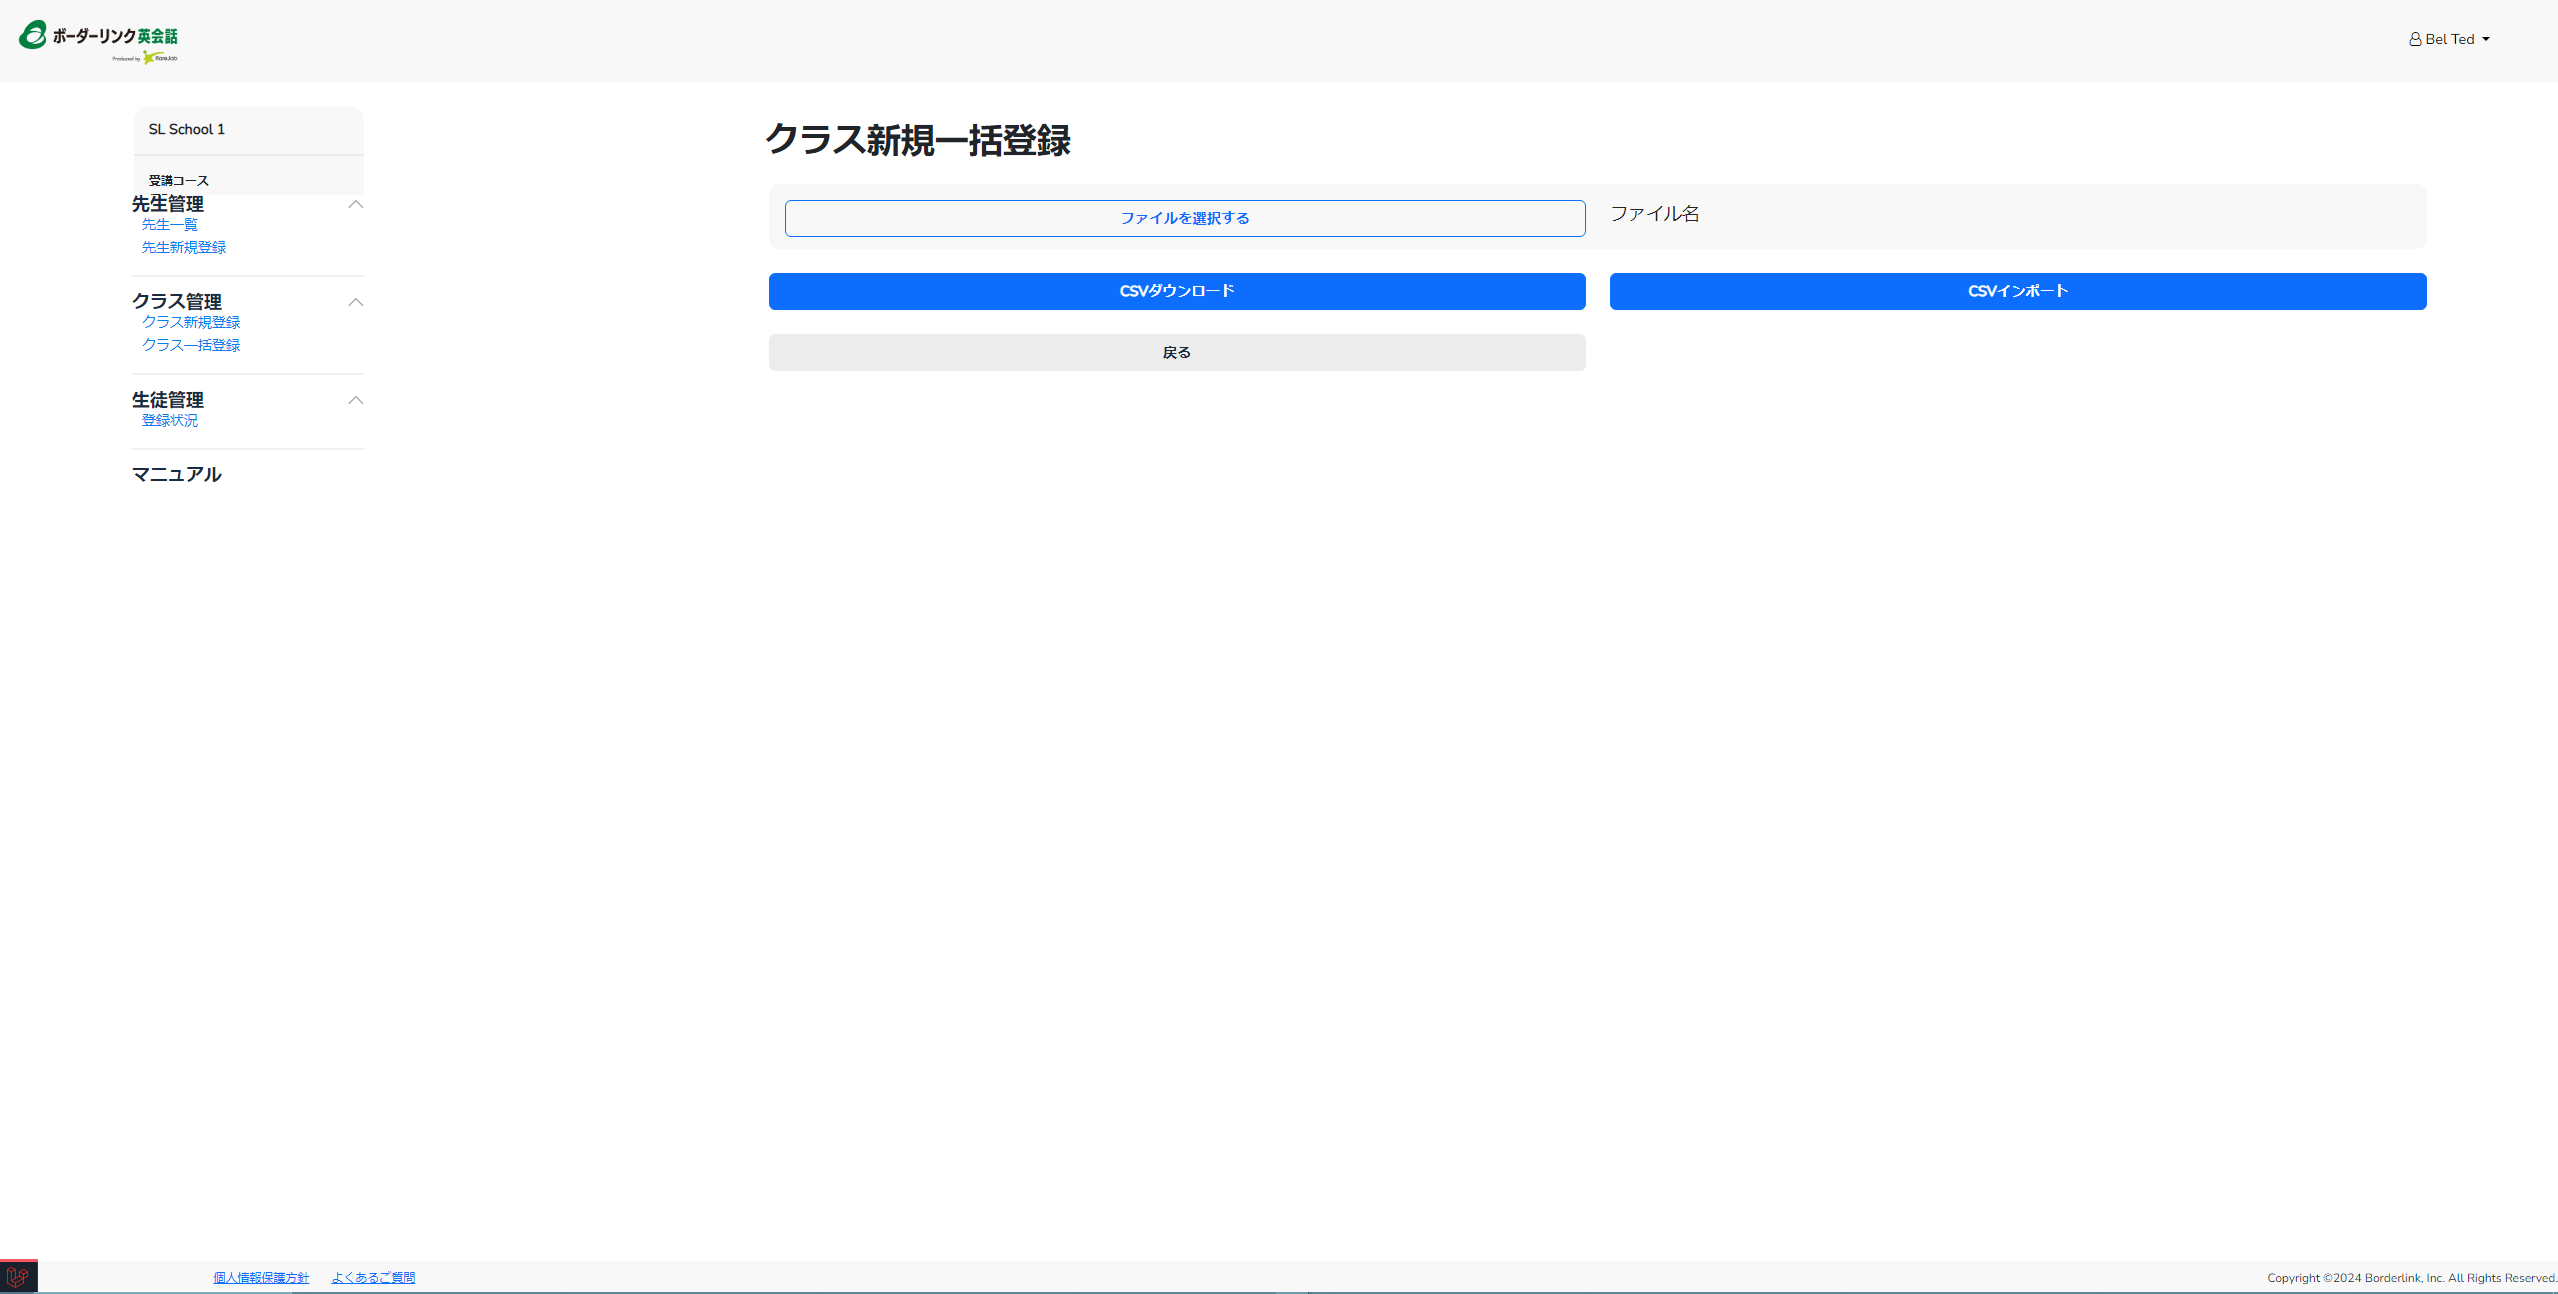Open クラス新規登録 sidebar link
The height and width of the screenshot is (1294, 2558).
coord(191,322)
